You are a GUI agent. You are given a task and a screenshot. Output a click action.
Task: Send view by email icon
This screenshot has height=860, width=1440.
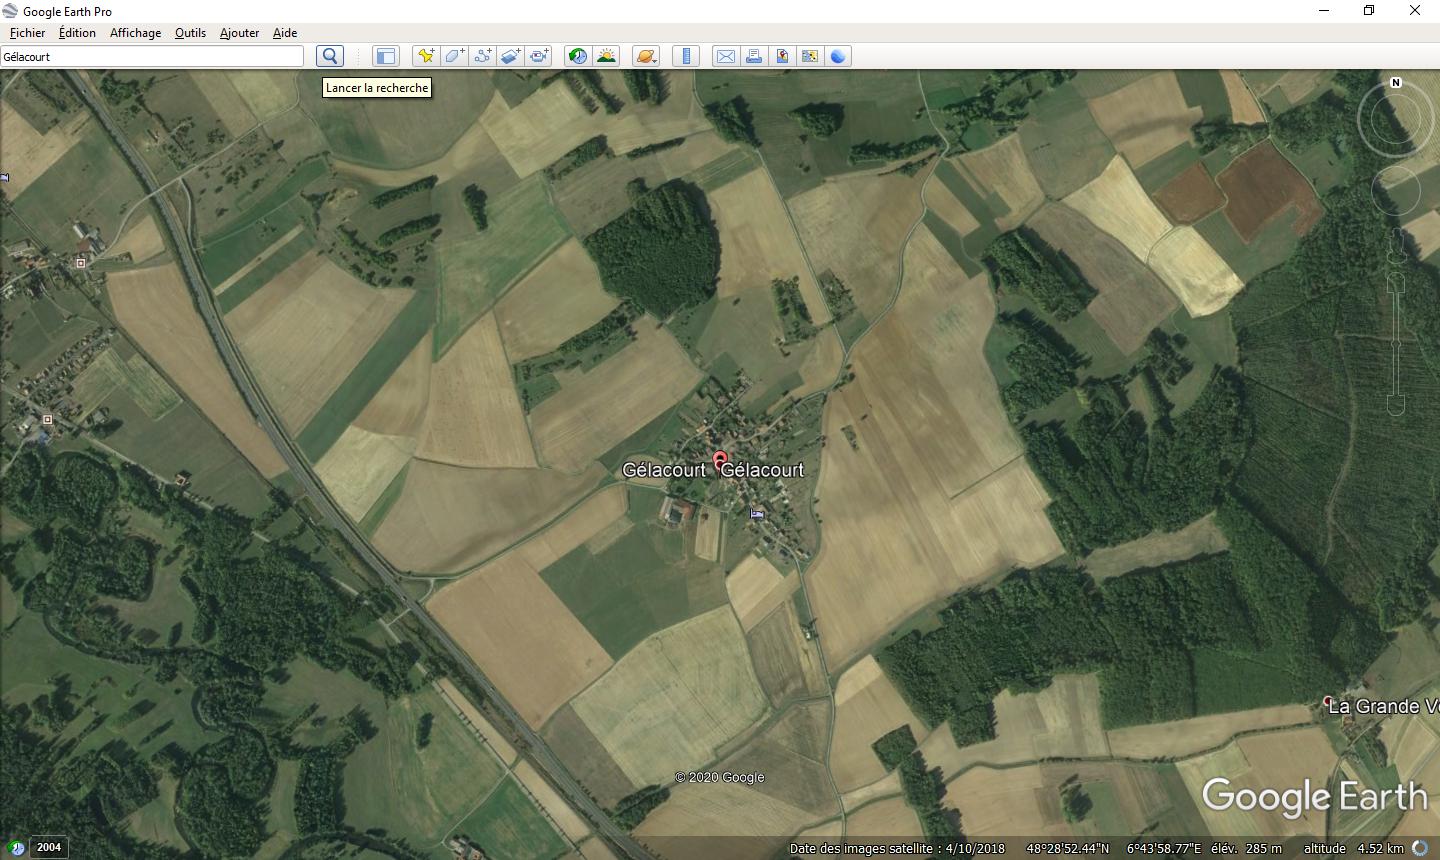(x=726, y=56)
